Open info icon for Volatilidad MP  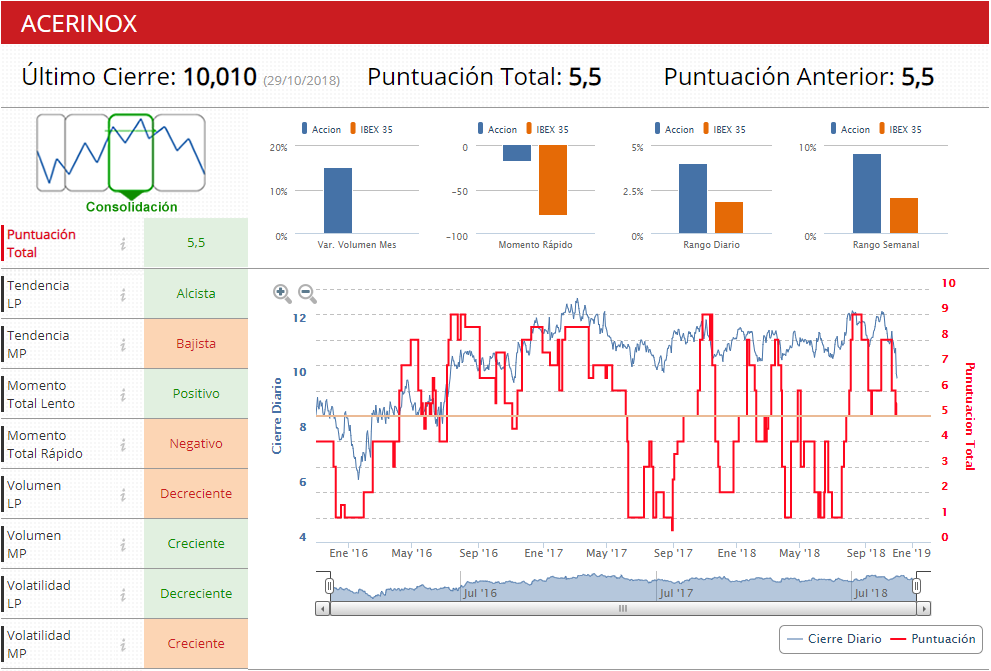pyautogui.click(x=123, y=644)
